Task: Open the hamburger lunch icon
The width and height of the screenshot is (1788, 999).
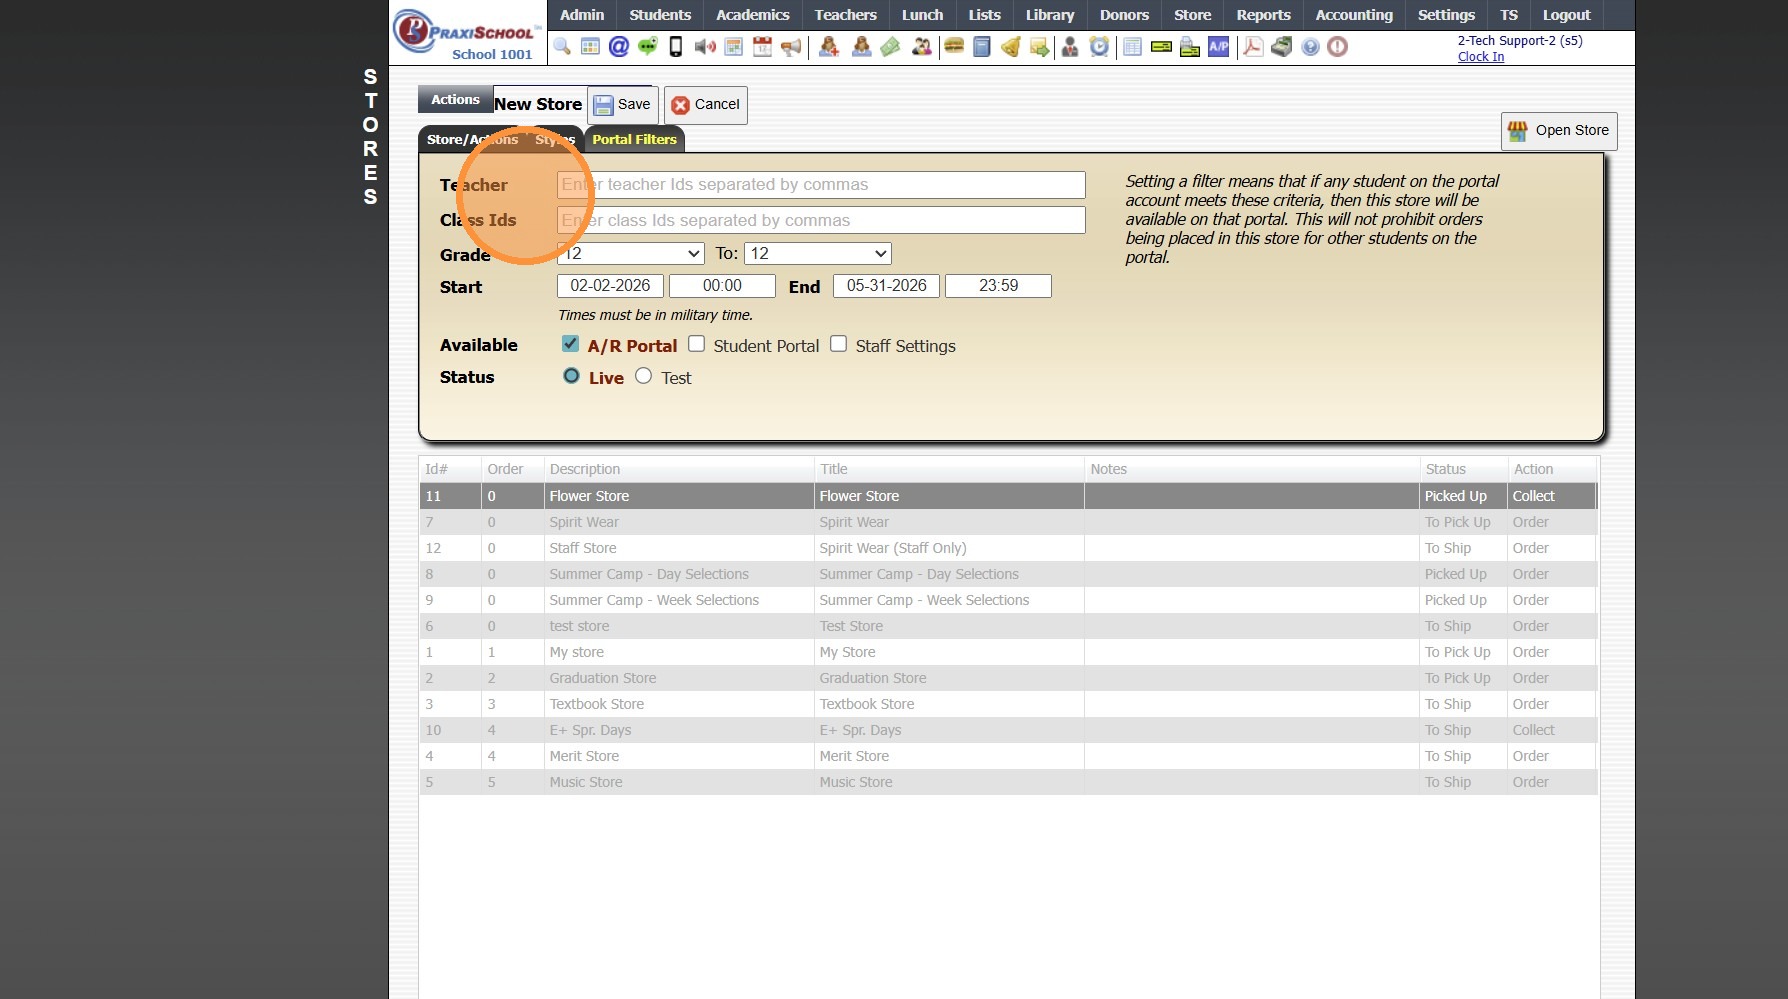Action: click(954, 47)
